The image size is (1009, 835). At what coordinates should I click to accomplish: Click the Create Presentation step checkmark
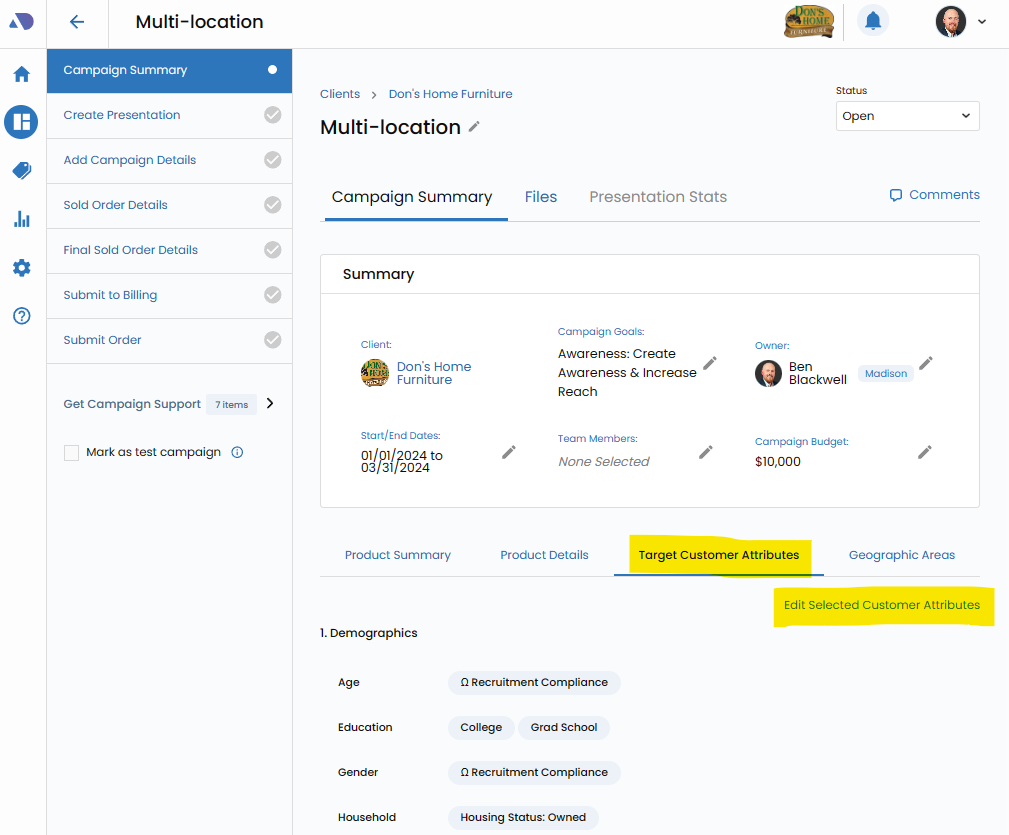(272, 115)
